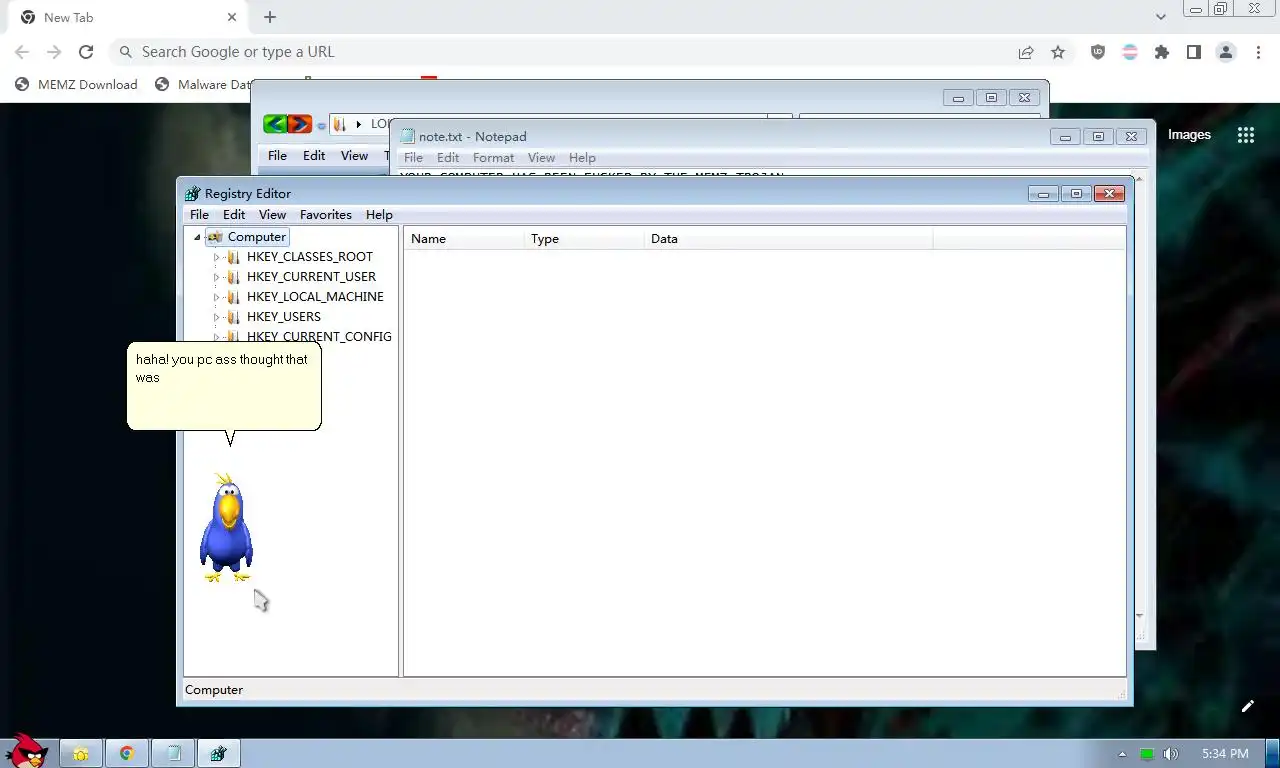
Task: Bookmark this tab with star icon
Action: coord(1058,52)
